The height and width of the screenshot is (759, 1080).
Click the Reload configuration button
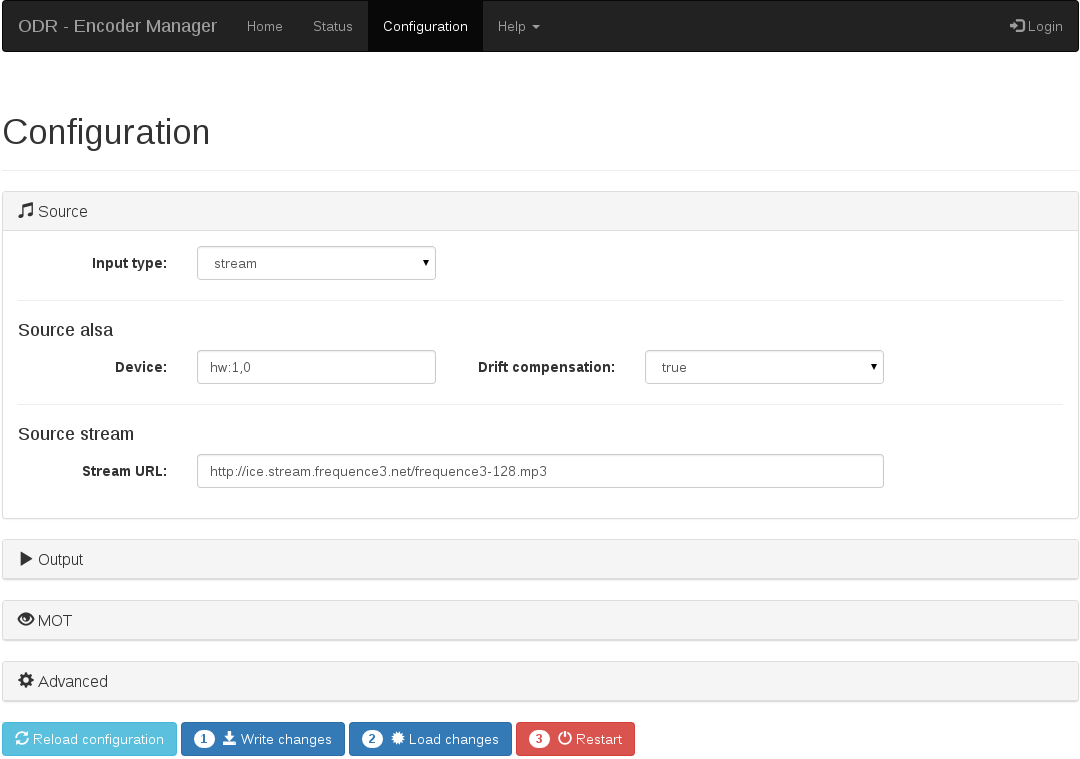pos(90,739)
